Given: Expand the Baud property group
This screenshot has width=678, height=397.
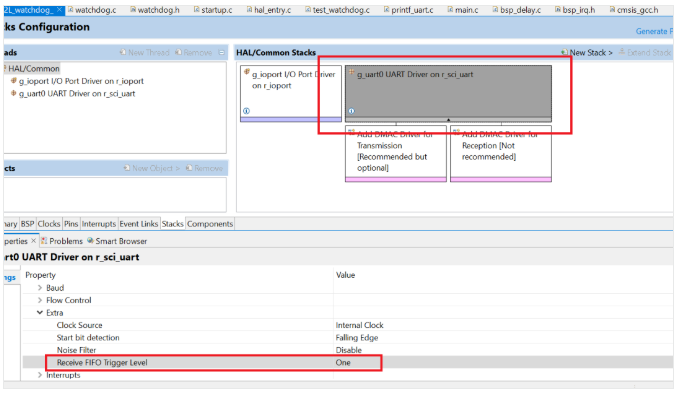Looking at the screenshot, I should [x=40, y=288].
